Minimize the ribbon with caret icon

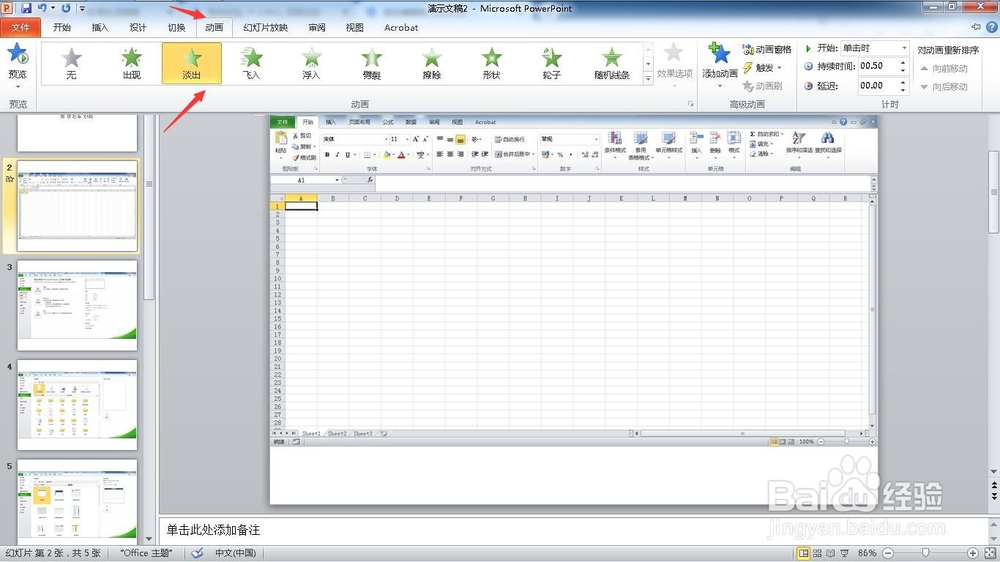pos(976,27)
